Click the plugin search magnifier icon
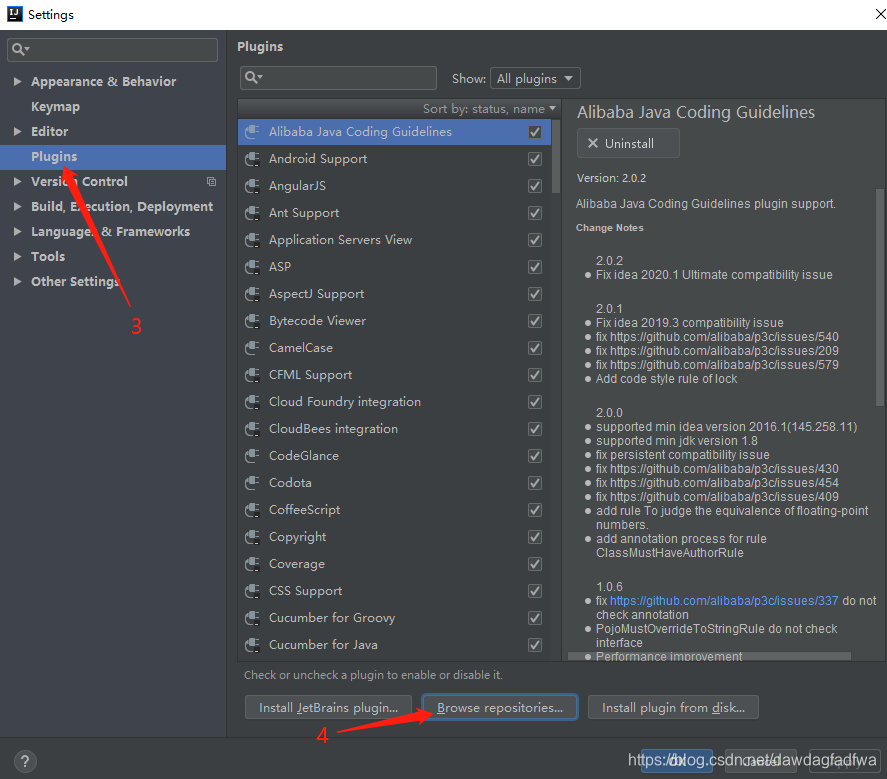 (x=253, y=78)
